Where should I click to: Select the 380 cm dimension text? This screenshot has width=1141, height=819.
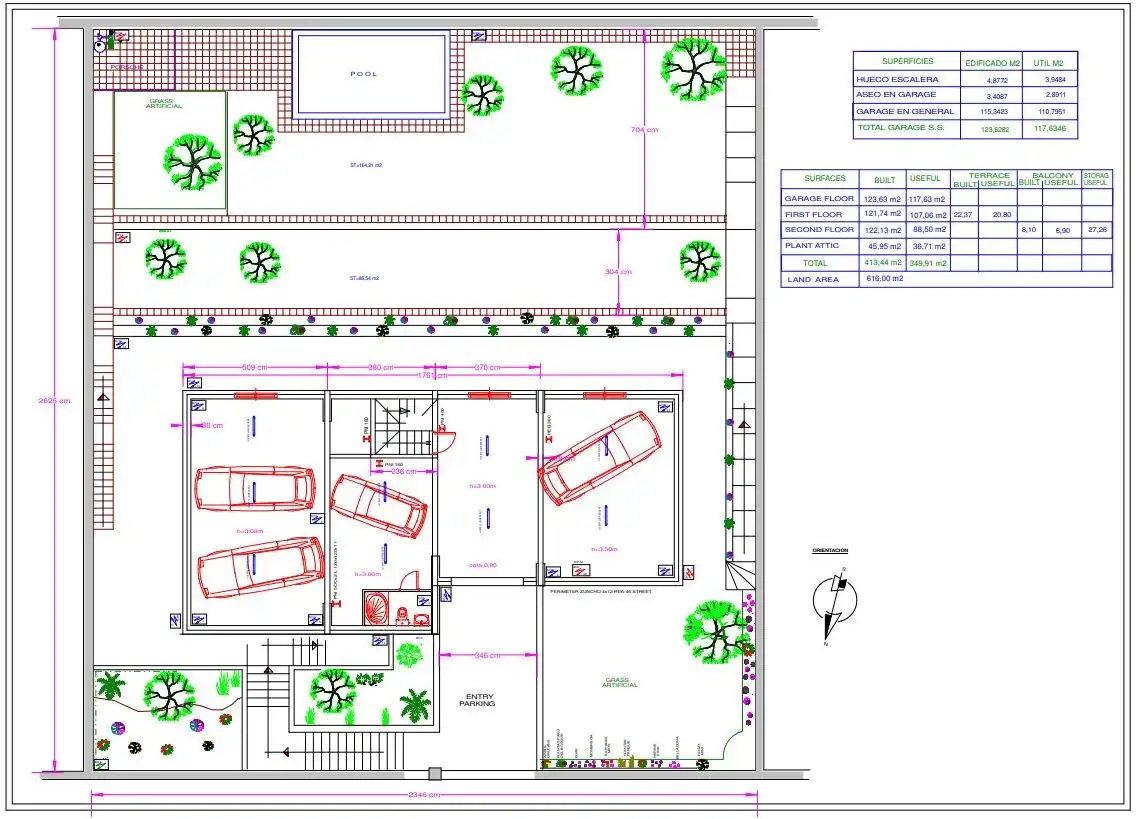click(381, 367)
